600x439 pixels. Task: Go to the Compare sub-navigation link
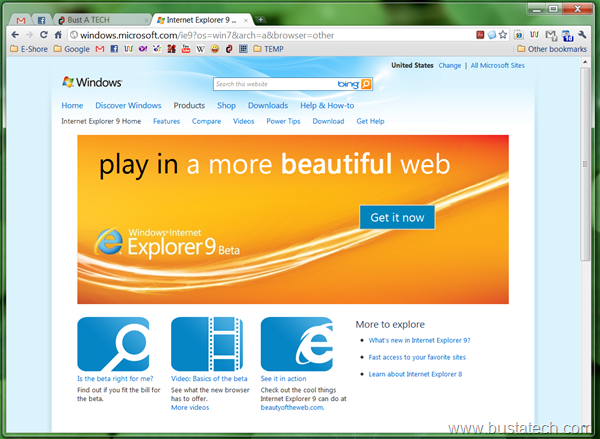pyautogui.click(x=206, y=121)
